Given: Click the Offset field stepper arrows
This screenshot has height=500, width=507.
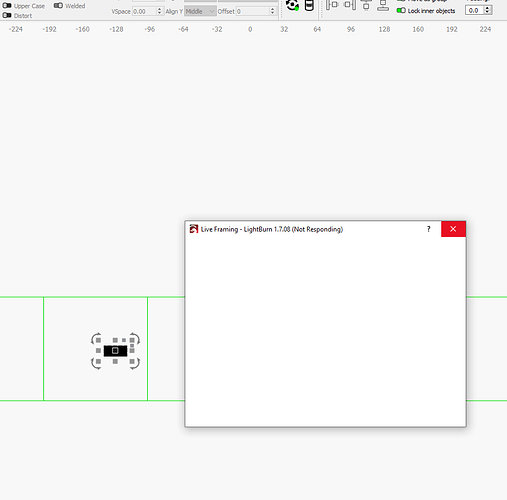Looking at the screenshot, I should coord(272,11).
